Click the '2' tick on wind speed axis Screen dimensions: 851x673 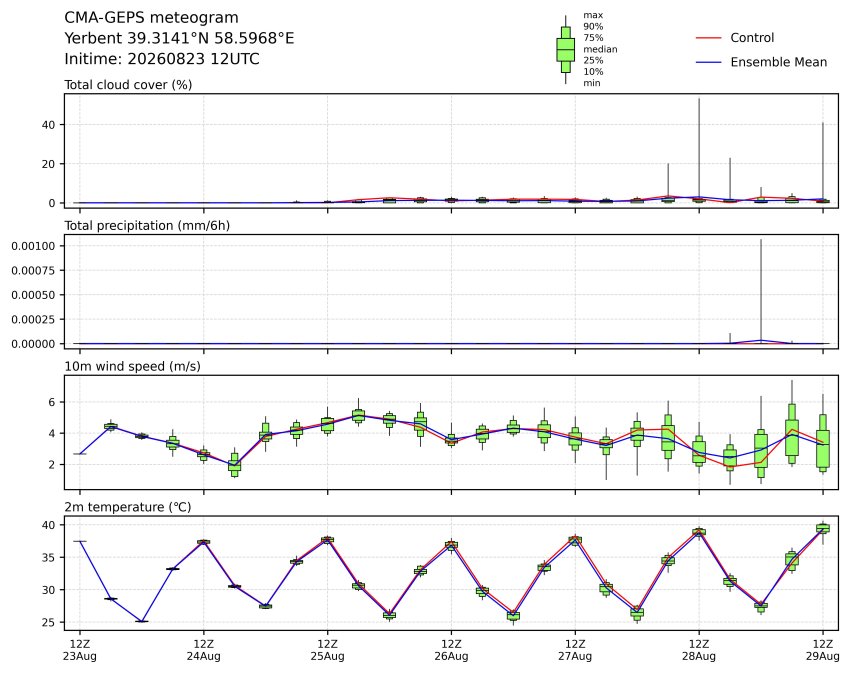(52, 465)
